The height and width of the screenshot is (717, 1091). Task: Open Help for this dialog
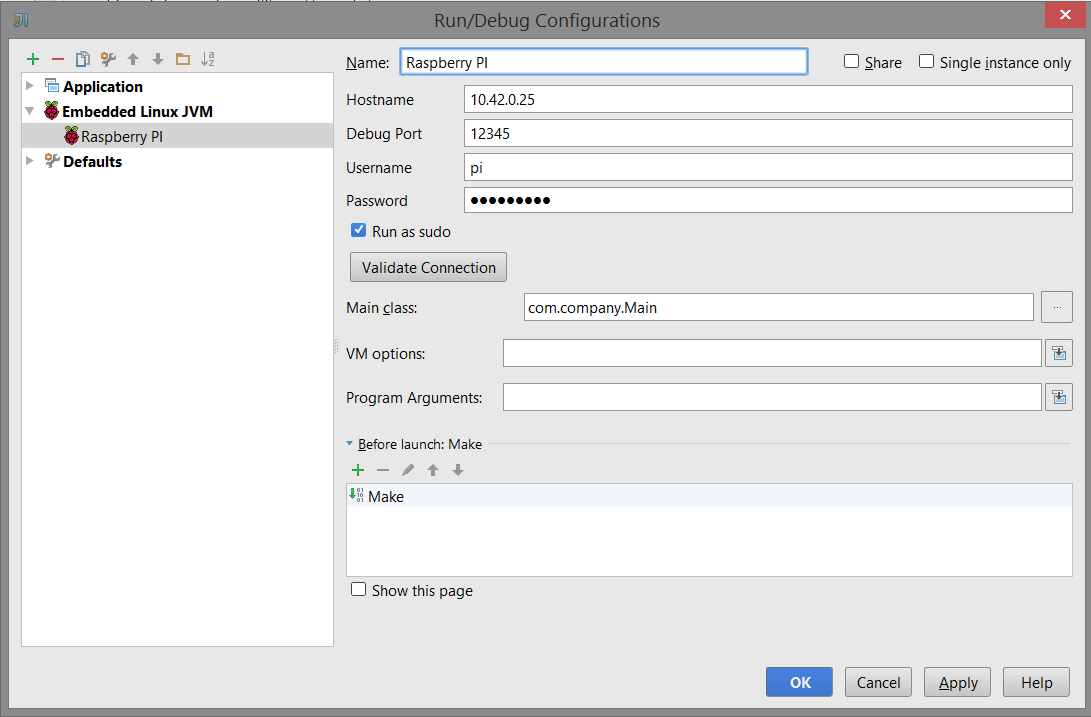(1036, 682)
